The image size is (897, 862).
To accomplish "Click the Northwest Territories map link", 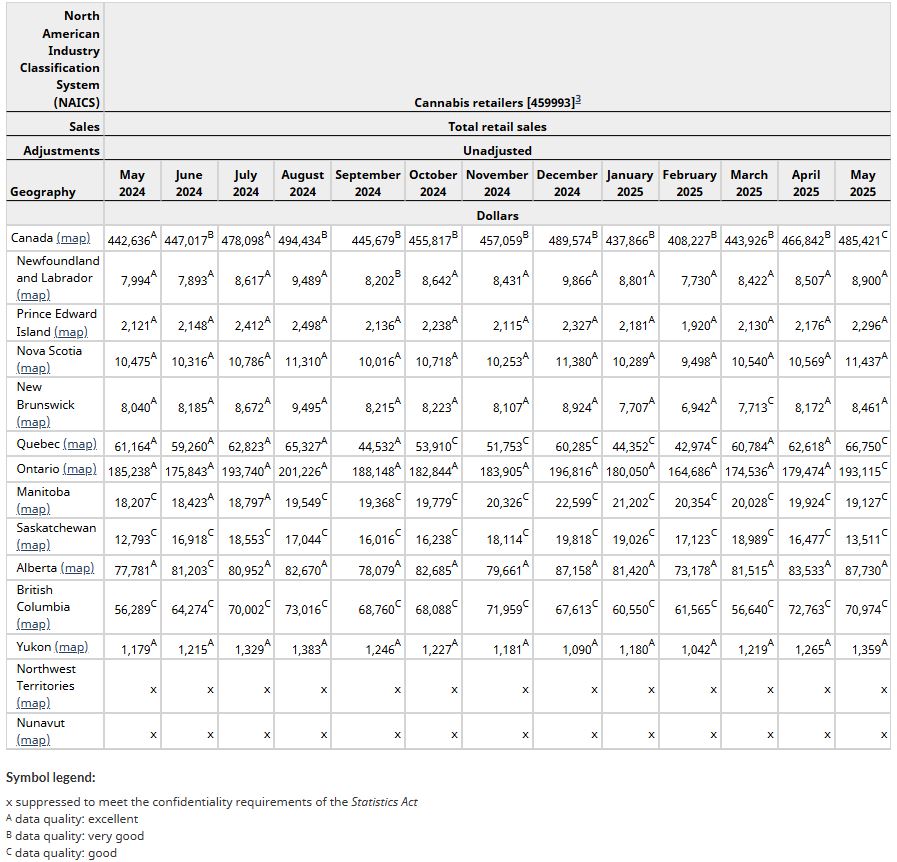I will coord(33,703).
